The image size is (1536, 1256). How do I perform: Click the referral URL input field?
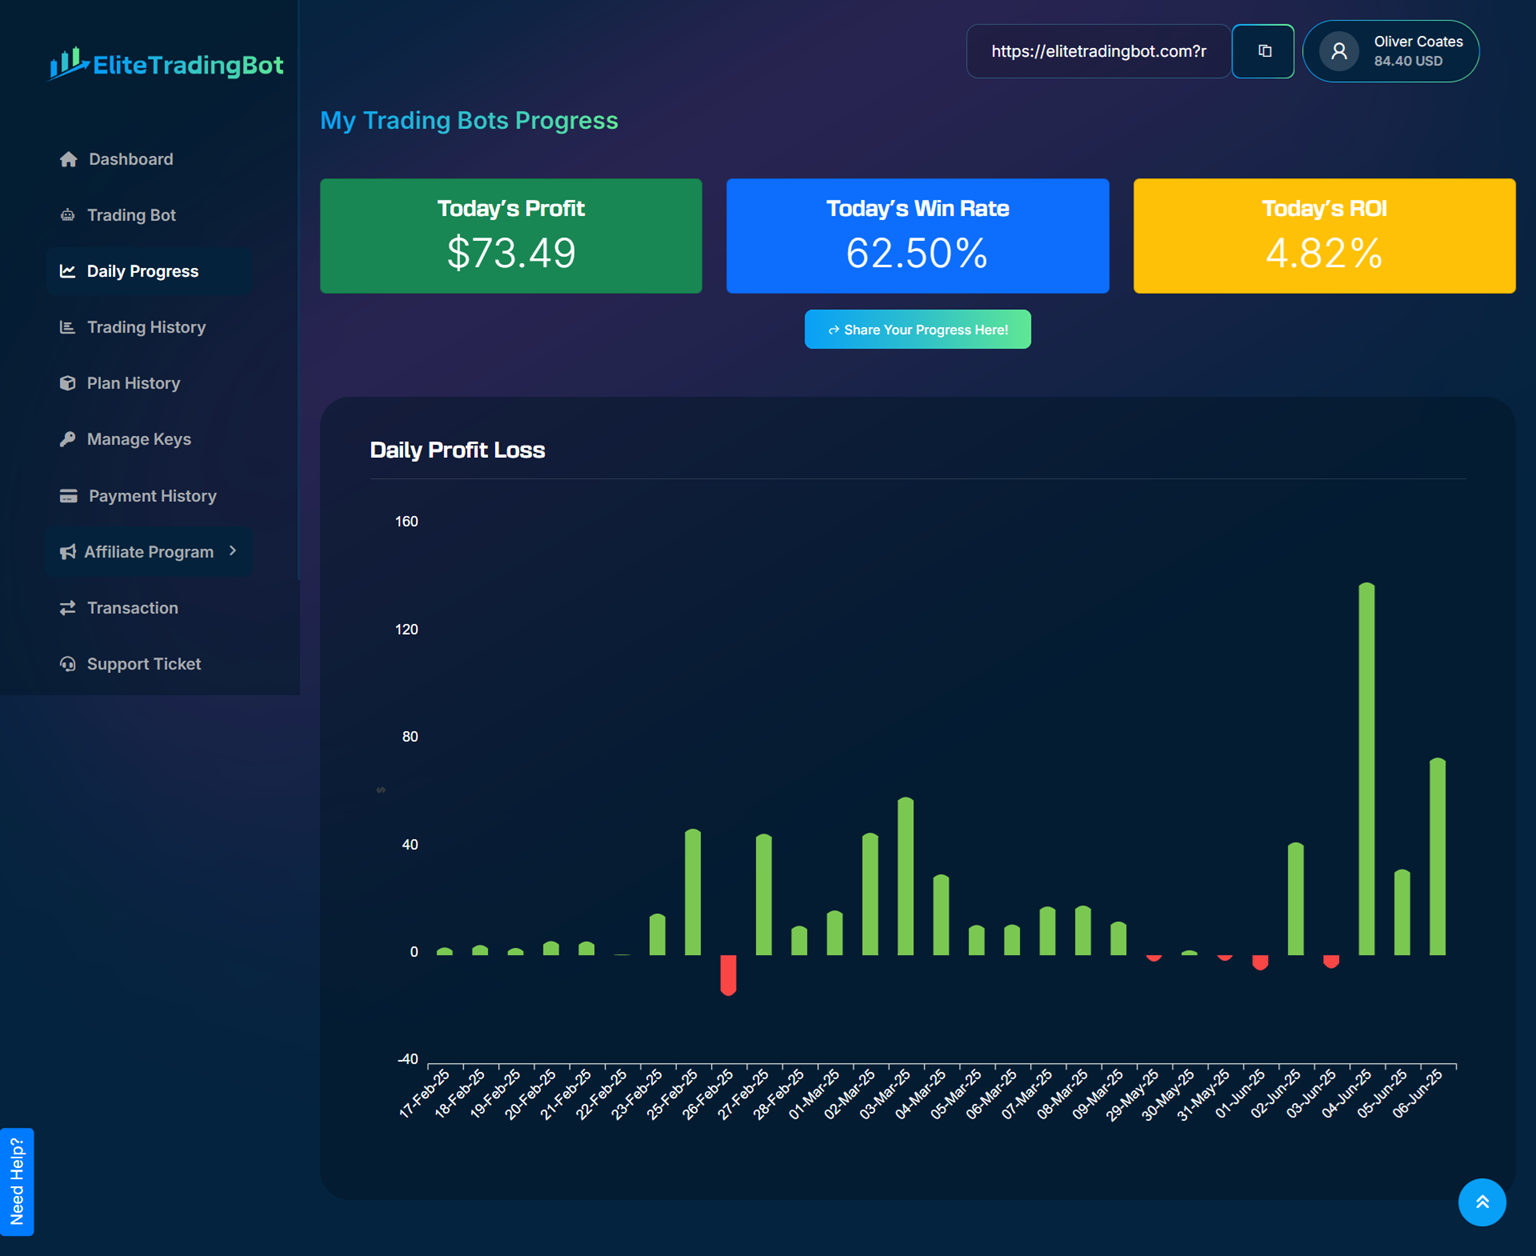point(1098,51)
